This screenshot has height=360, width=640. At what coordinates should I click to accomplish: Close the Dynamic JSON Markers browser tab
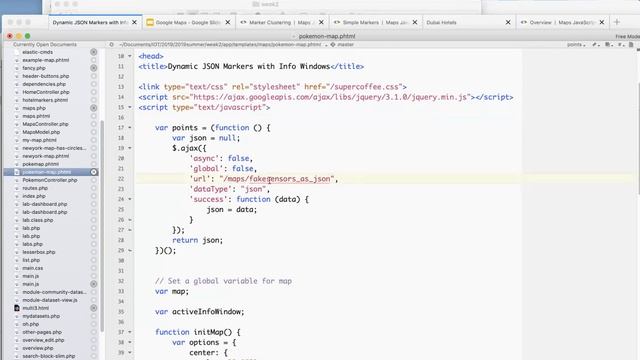[134, 22]
